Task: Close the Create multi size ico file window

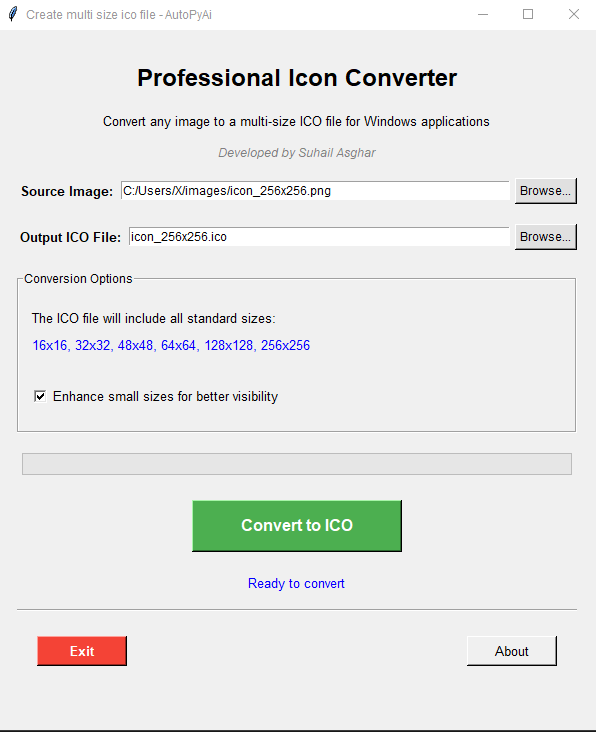Action: pyautogui.click(x=574, y=14)
